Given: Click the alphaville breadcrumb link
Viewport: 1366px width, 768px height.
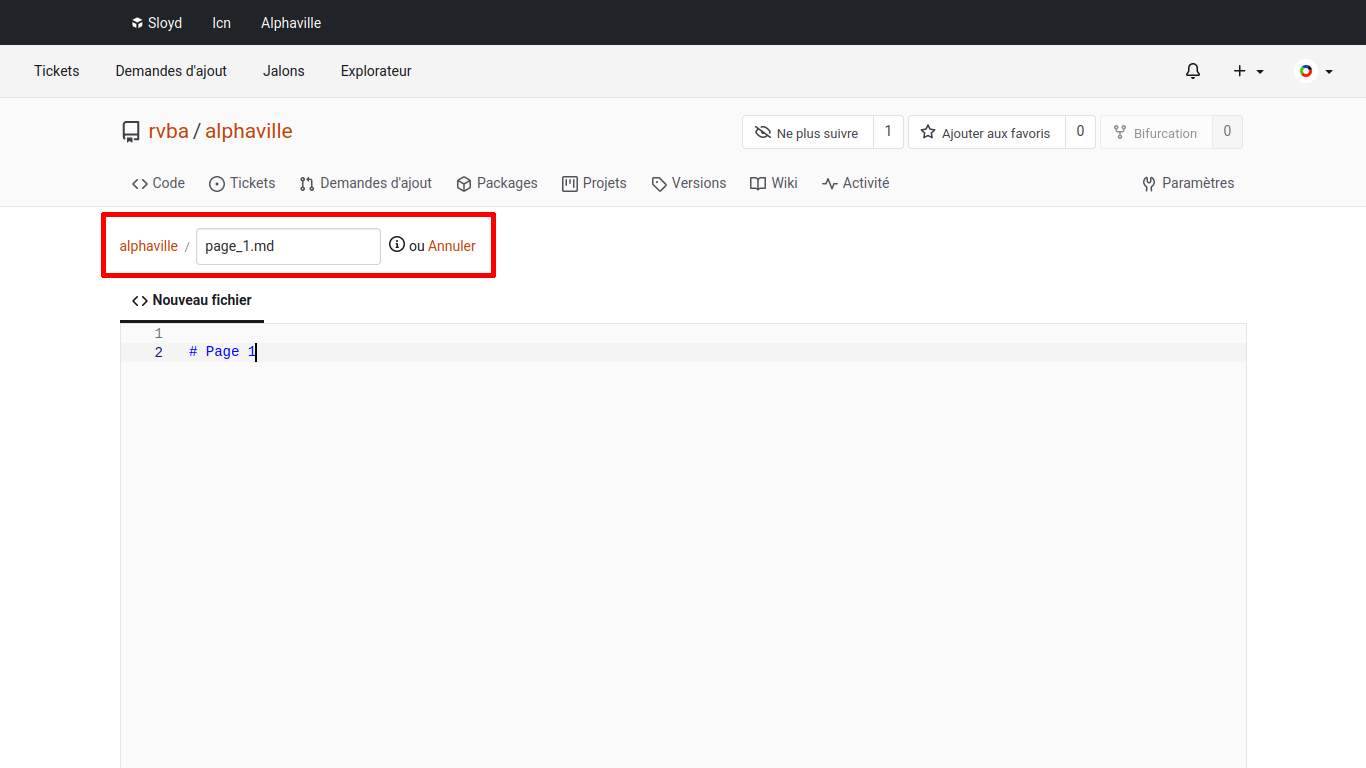Looking at the screenshot, I should tap(148, 246).
